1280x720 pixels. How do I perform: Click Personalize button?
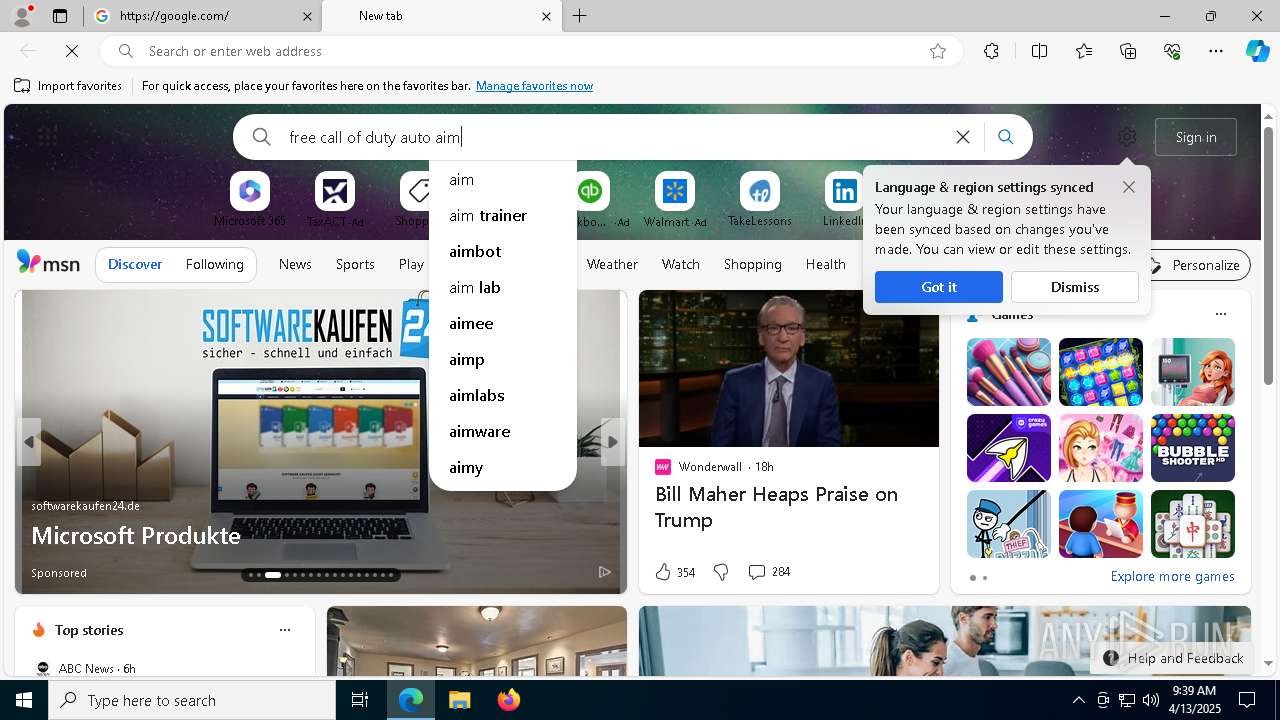pos(1194,265)
